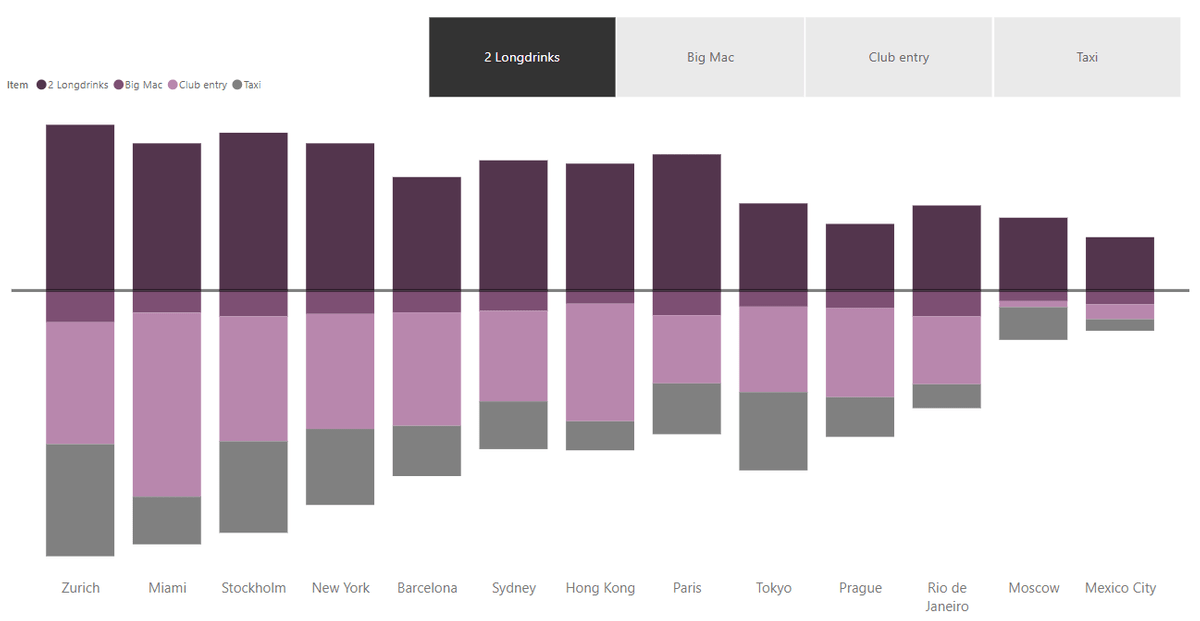Viewport: 1200px width, 621px height.
Task: Click the dark purple segment of Paris's bar
Action: point(687,220)
